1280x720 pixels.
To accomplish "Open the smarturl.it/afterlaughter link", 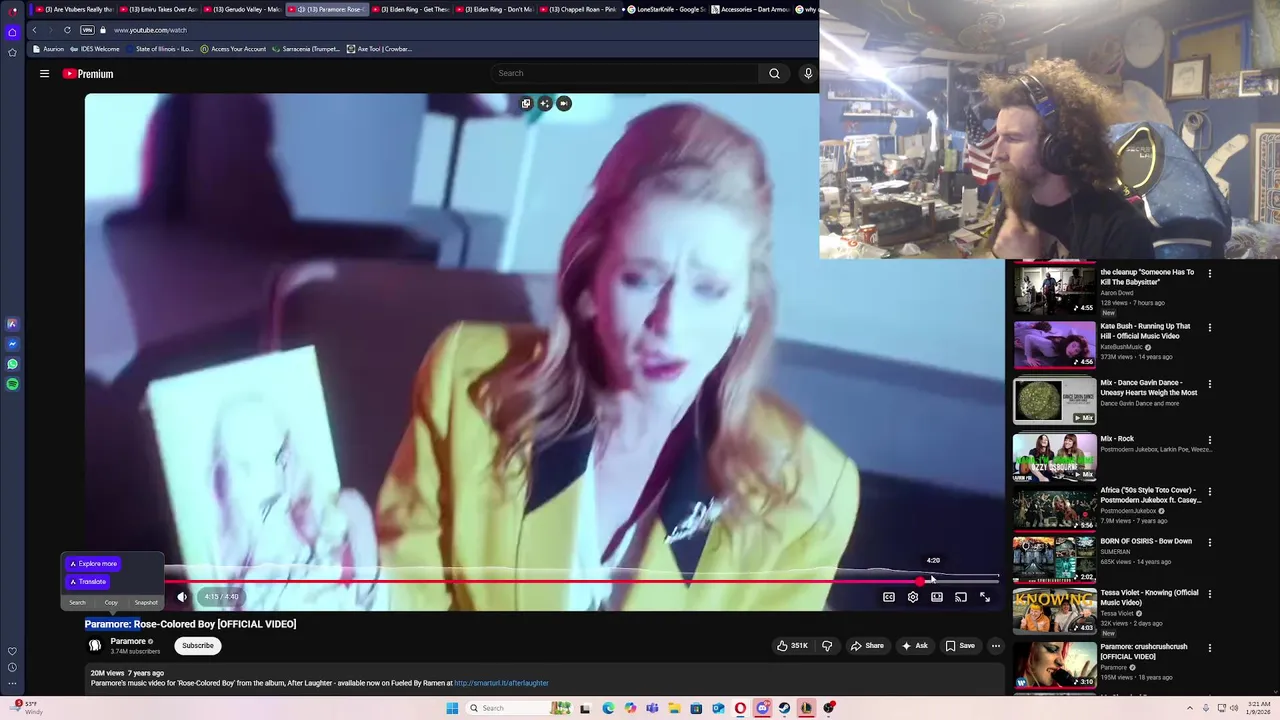I will click(501, 683).
